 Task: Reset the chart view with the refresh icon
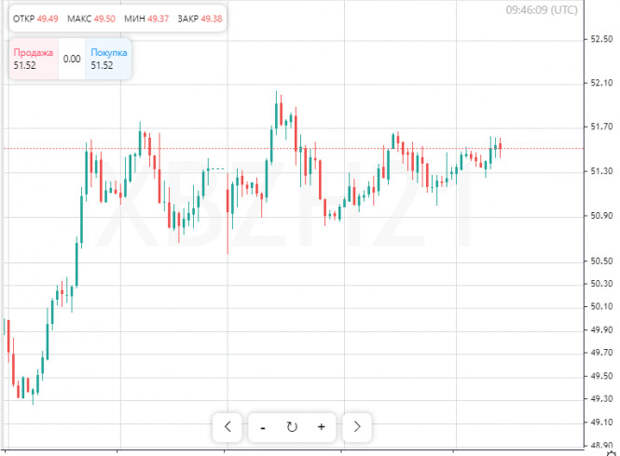pos(292,427)
